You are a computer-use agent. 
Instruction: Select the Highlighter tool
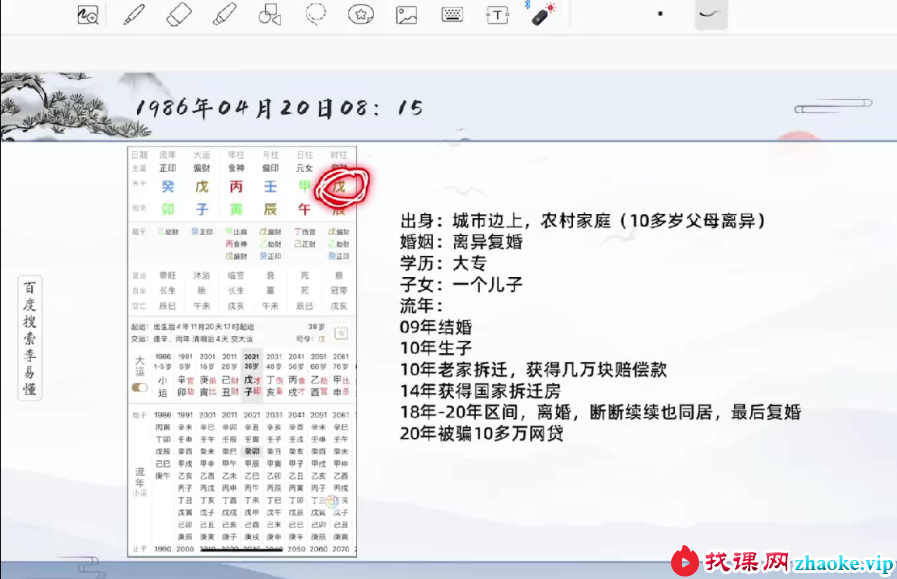224,15
